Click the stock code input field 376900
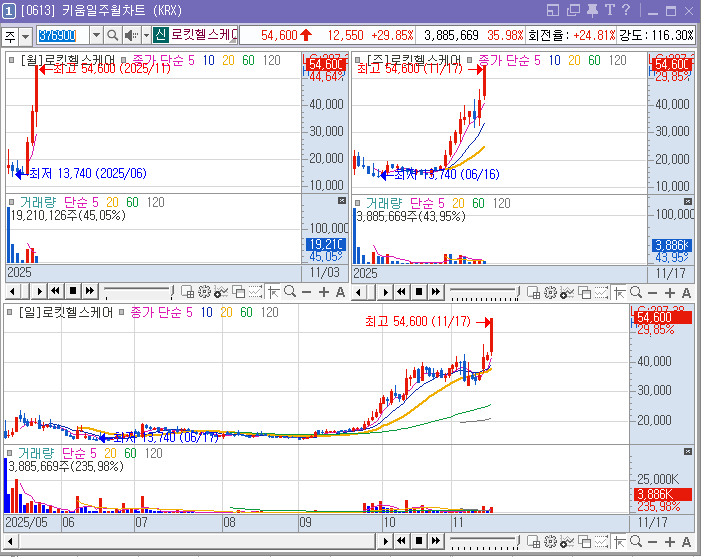Screen dimensions: 701x557 click(63, 35)
